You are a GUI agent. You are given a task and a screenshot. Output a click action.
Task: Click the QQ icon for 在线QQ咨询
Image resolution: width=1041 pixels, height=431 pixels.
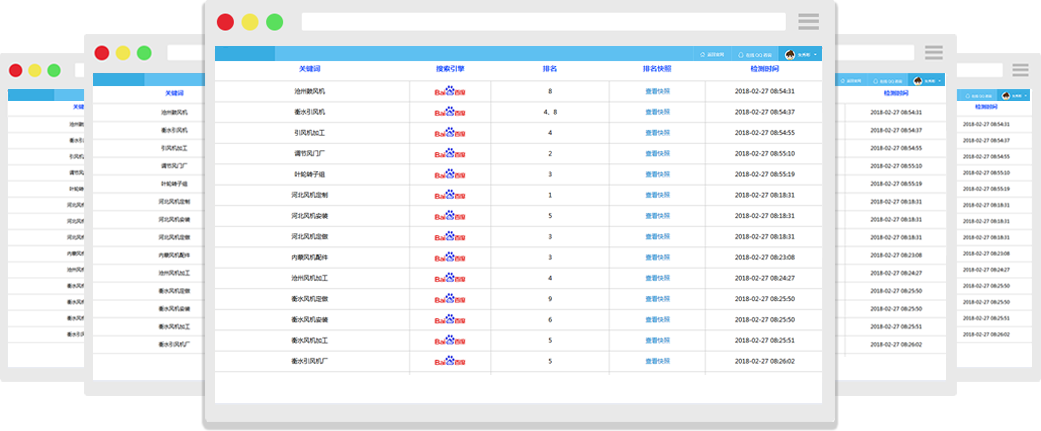click(741, 54)
